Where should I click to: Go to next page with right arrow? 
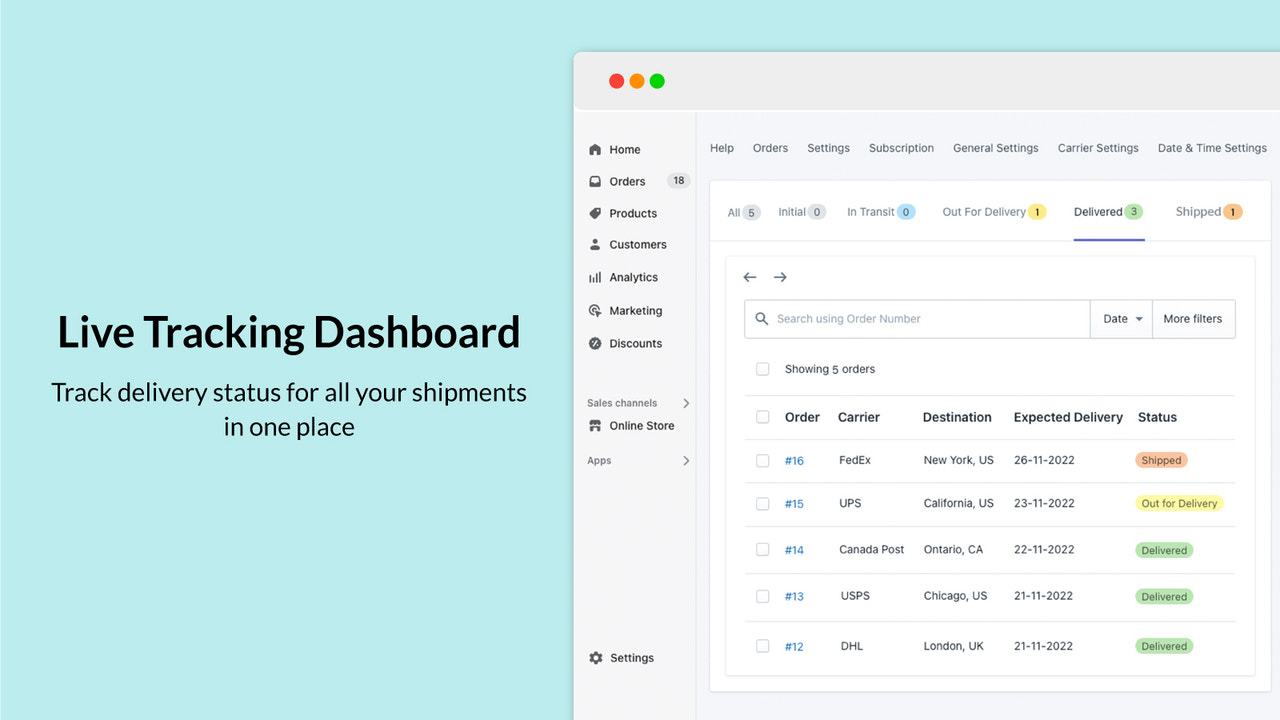780,277
